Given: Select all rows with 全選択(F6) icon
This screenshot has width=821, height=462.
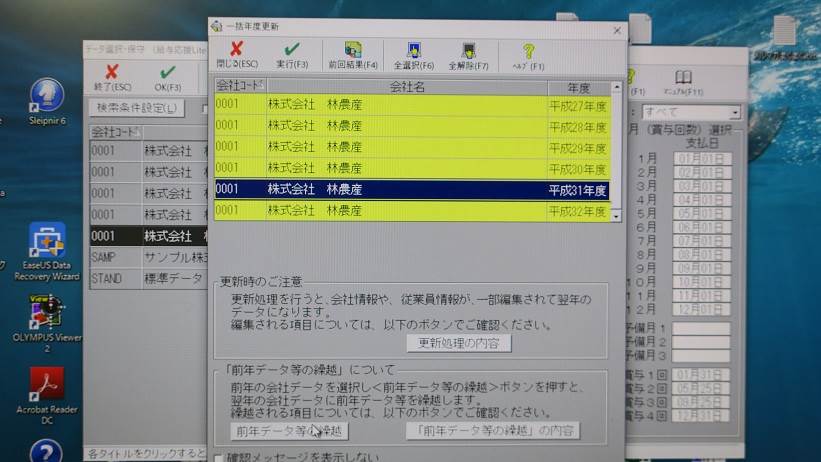Looking at the screenshot, I should point(413,53).
